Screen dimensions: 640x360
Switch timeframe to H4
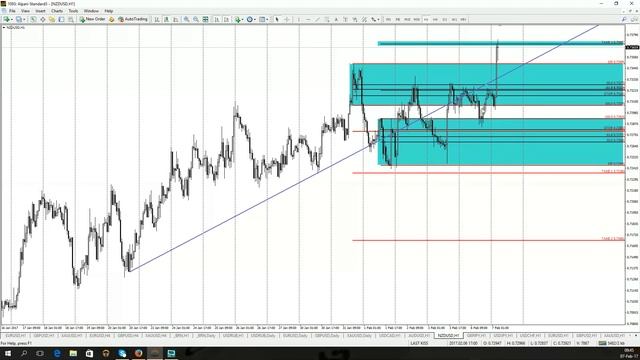click(435, 19)
